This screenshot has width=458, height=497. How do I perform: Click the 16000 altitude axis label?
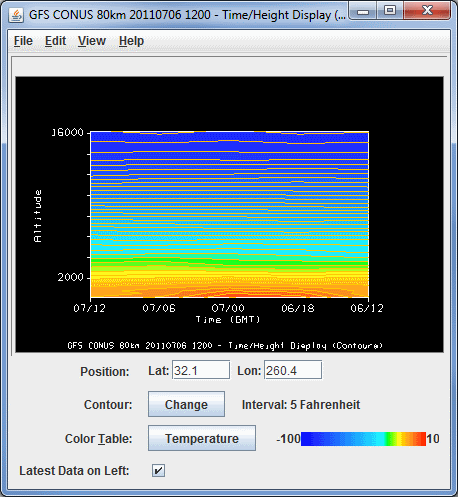tap(68, 133)
